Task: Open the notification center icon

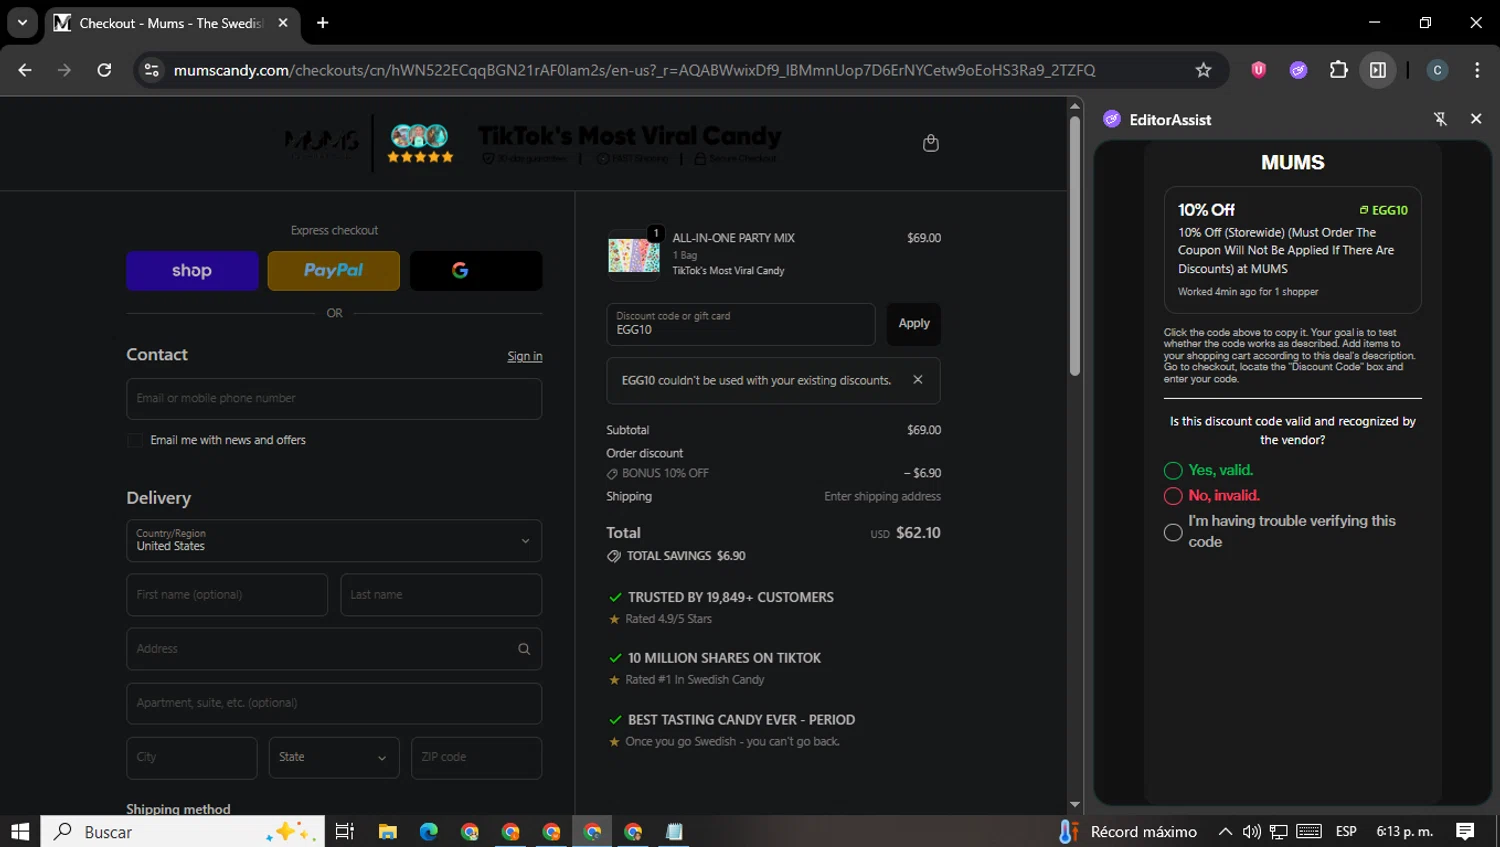Action: pos(1465,831)
